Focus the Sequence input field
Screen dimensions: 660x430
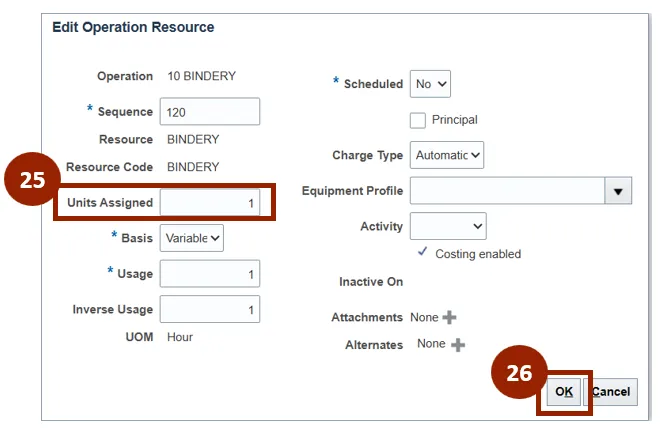[209, 112]
